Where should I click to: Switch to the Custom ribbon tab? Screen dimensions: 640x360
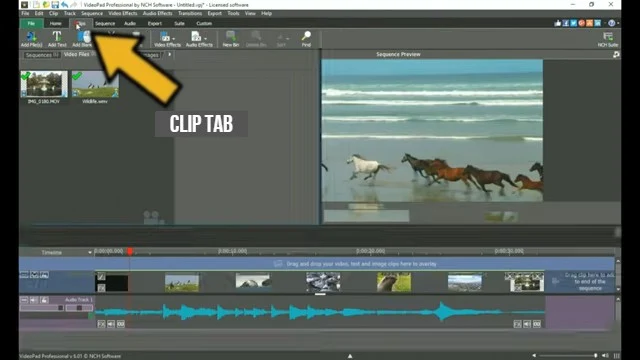click(204, 23)
